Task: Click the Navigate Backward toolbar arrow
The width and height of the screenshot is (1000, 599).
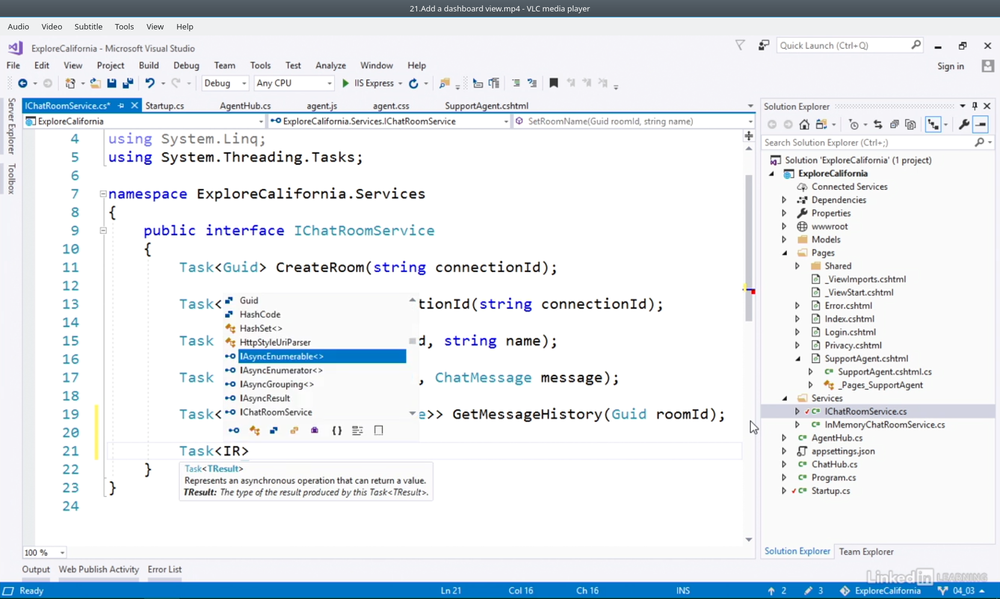Action: (22, 84)
